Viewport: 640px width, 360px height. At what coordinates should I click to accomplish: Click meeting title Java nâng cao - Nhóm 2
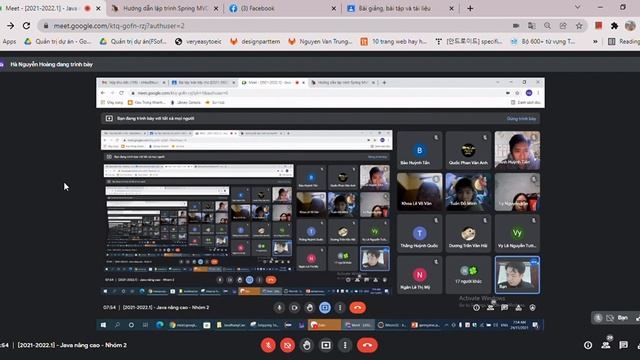tap(72, 345)
